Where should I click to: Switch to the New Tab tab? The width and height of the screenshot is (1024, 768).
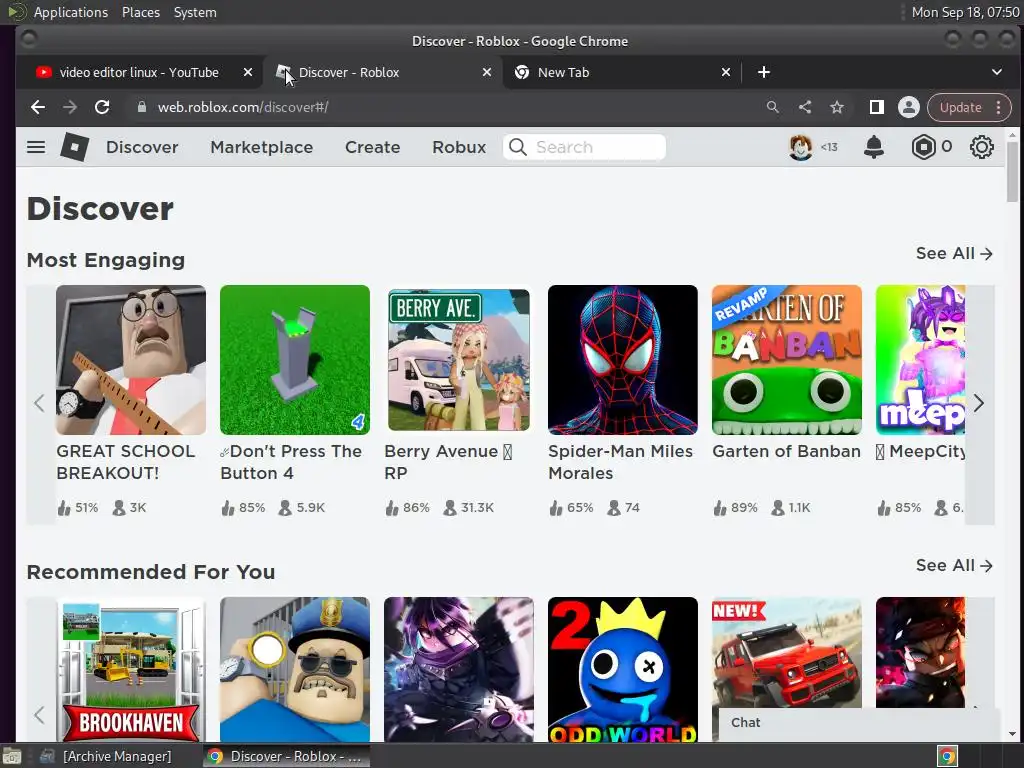(563, 72)
